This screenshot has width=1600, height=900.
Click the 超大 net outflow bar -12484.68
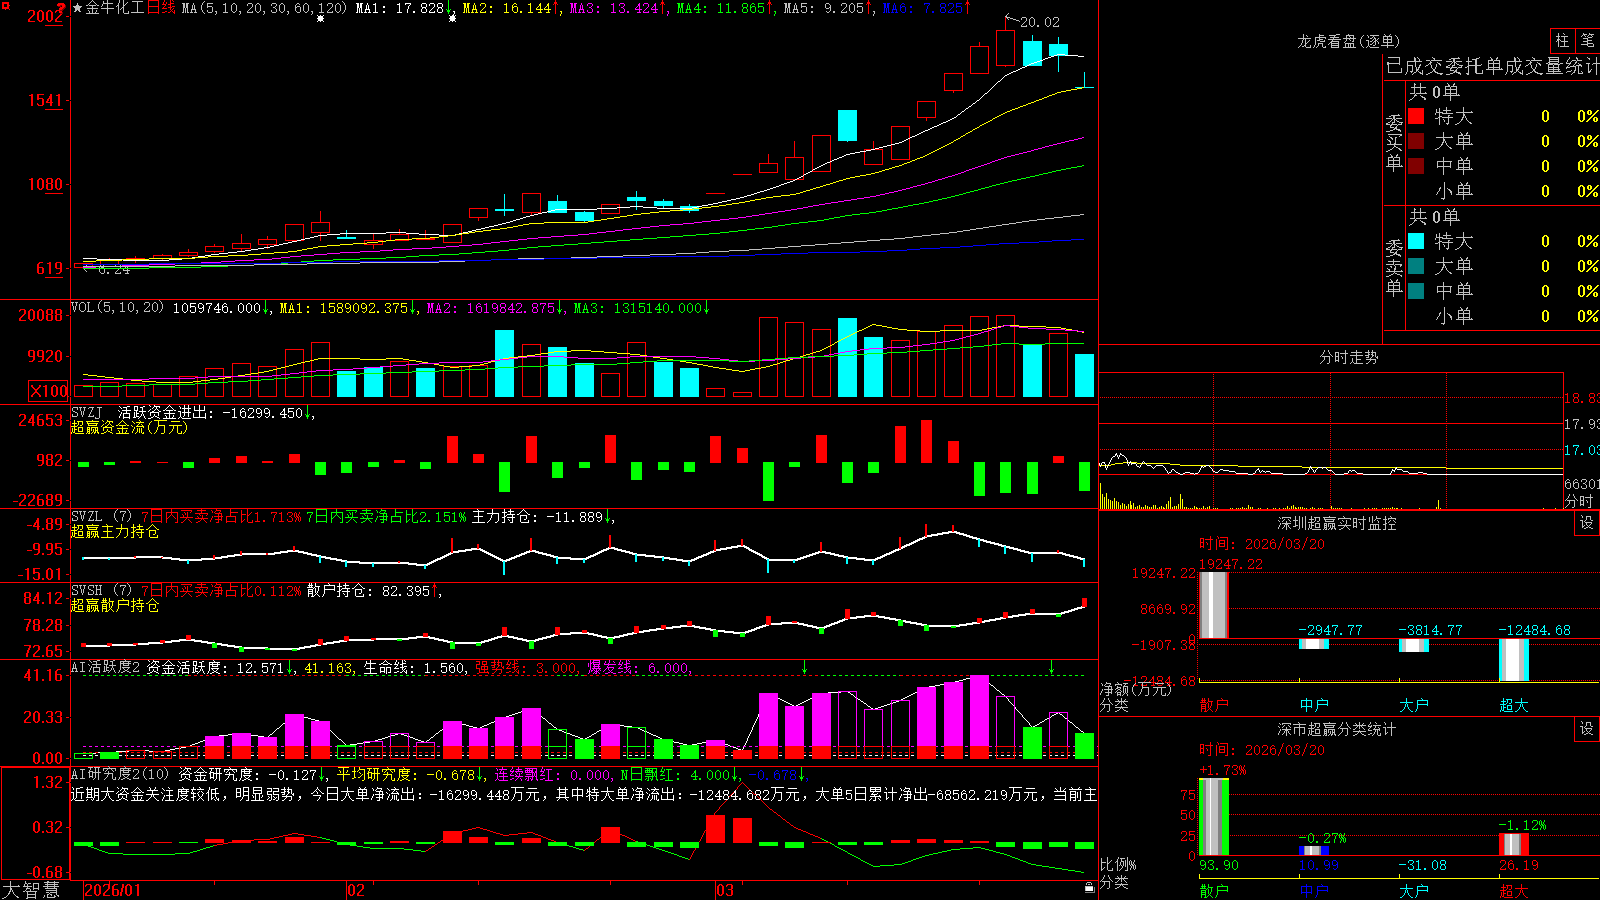tap(1514, 660)
